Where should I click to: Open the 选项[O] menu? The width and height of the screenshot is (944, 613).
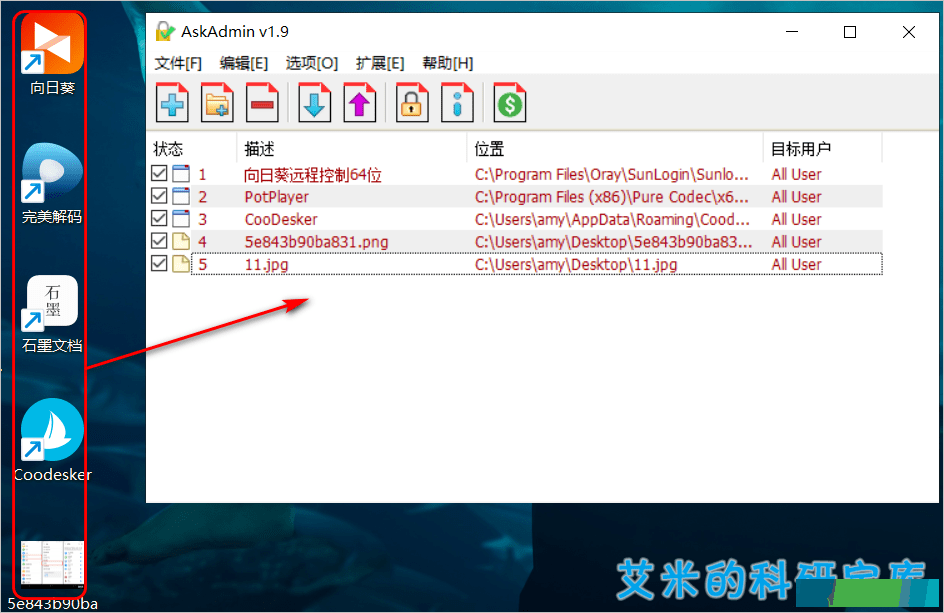coord(312,63)
